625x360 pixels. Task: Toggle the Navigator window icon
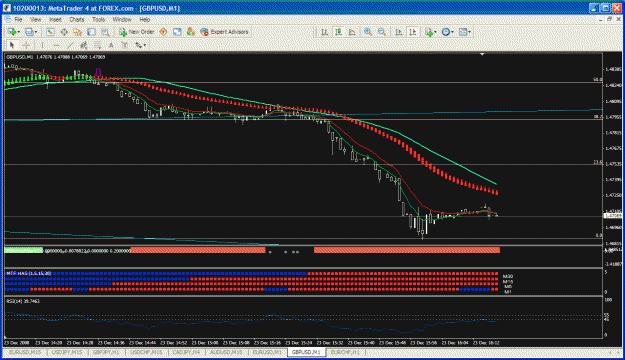click(x=77, y=32)
